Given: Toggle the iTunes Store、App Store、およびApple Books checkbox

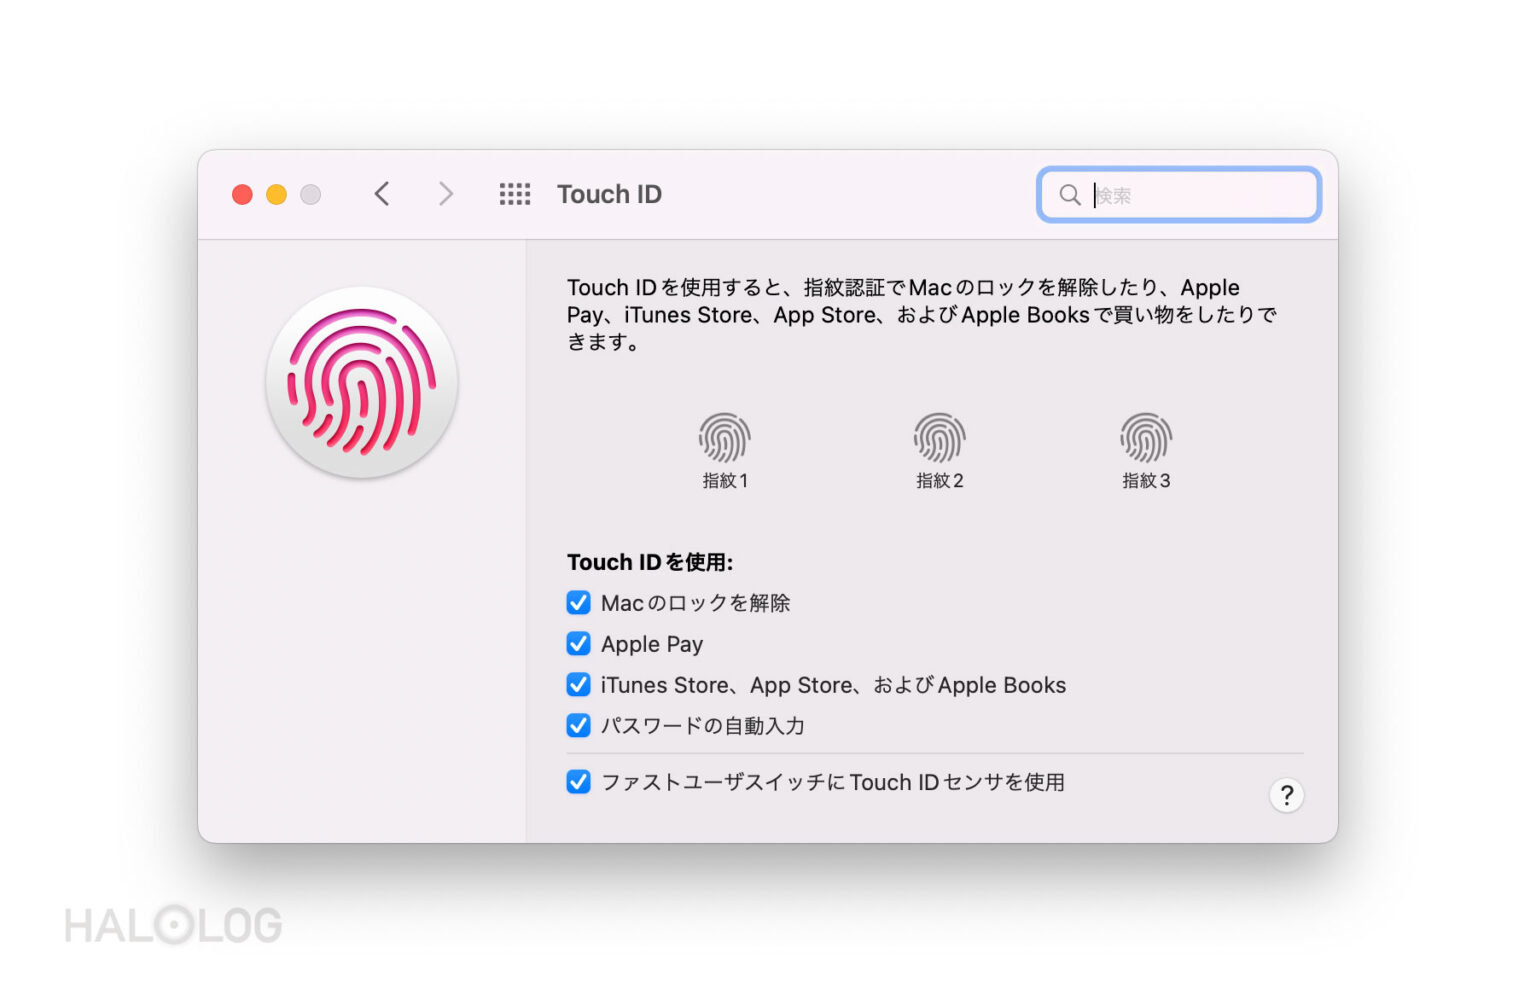Looking at the screenshot, I should tap(579, 684).
